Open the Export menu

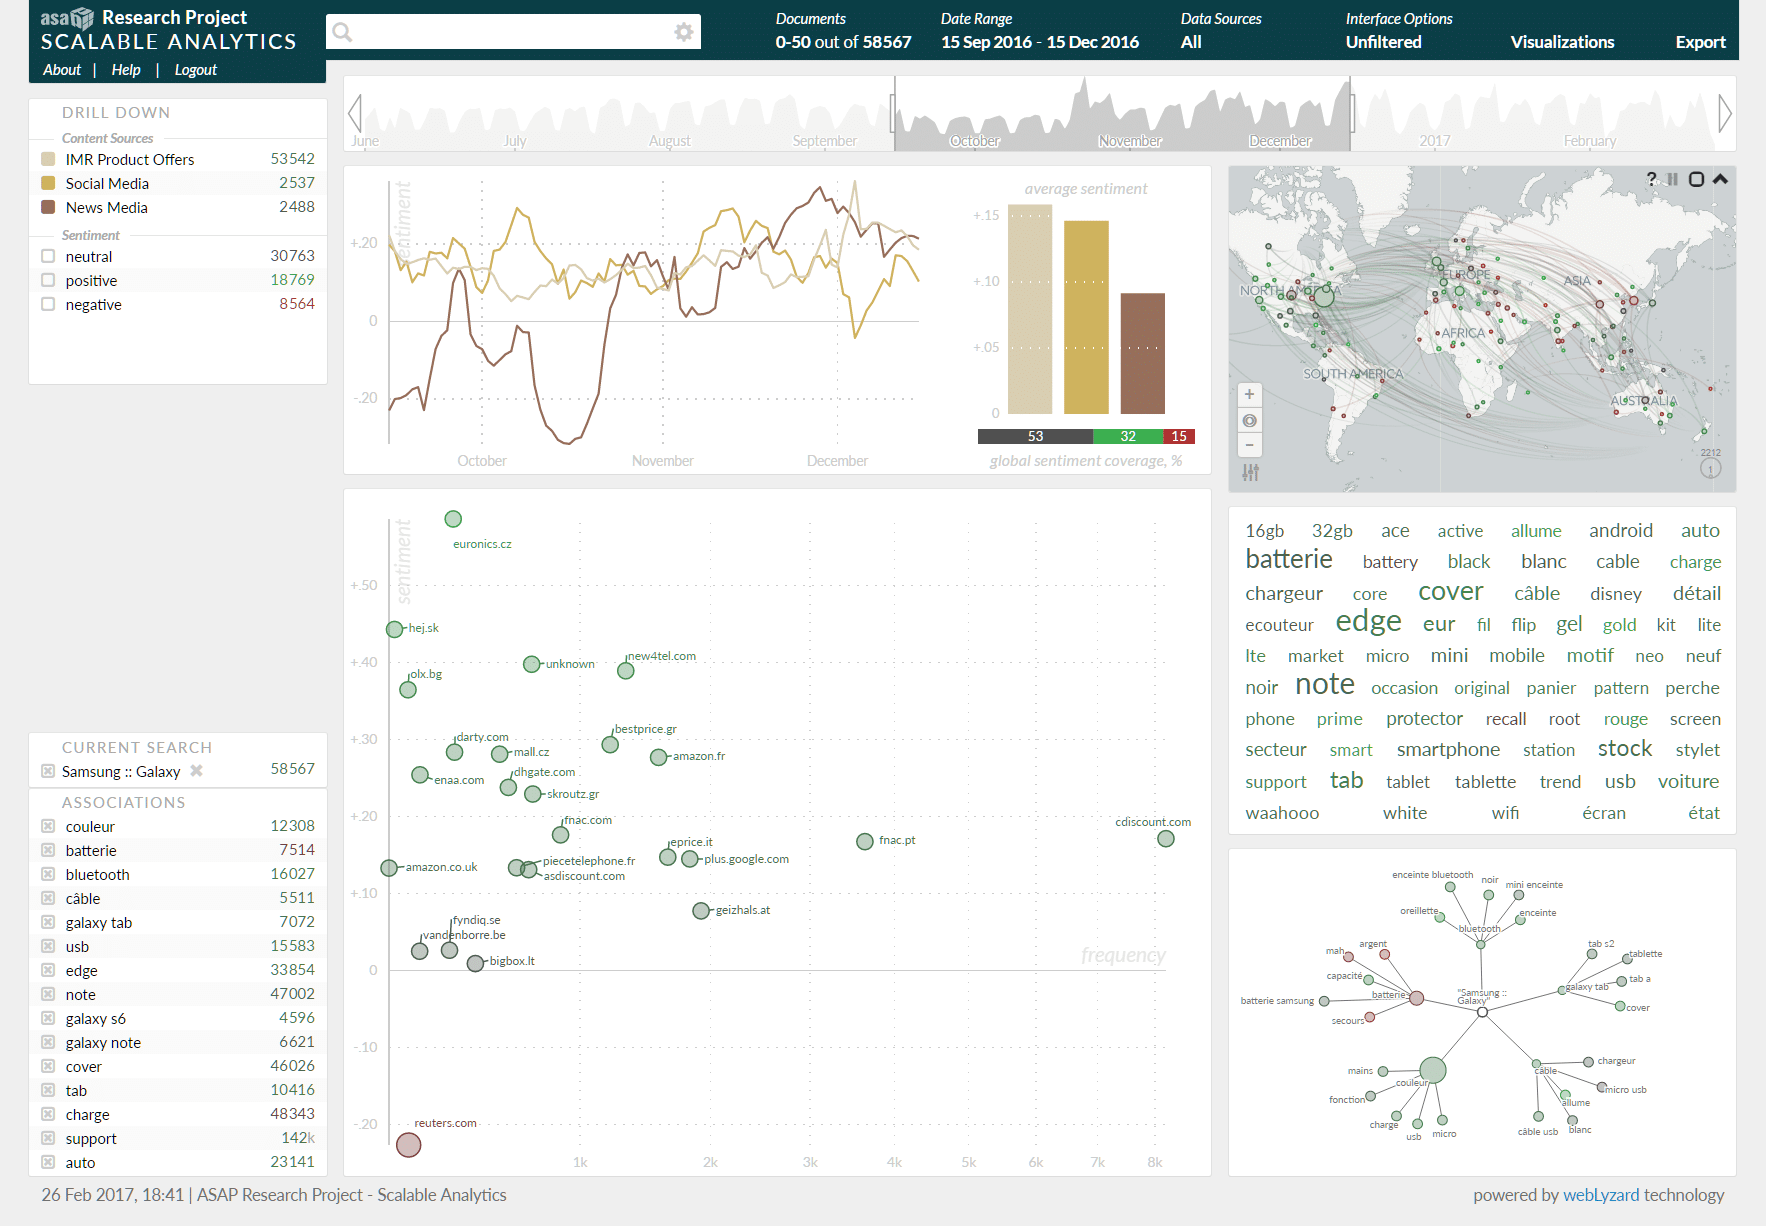tap(1700, 42)
